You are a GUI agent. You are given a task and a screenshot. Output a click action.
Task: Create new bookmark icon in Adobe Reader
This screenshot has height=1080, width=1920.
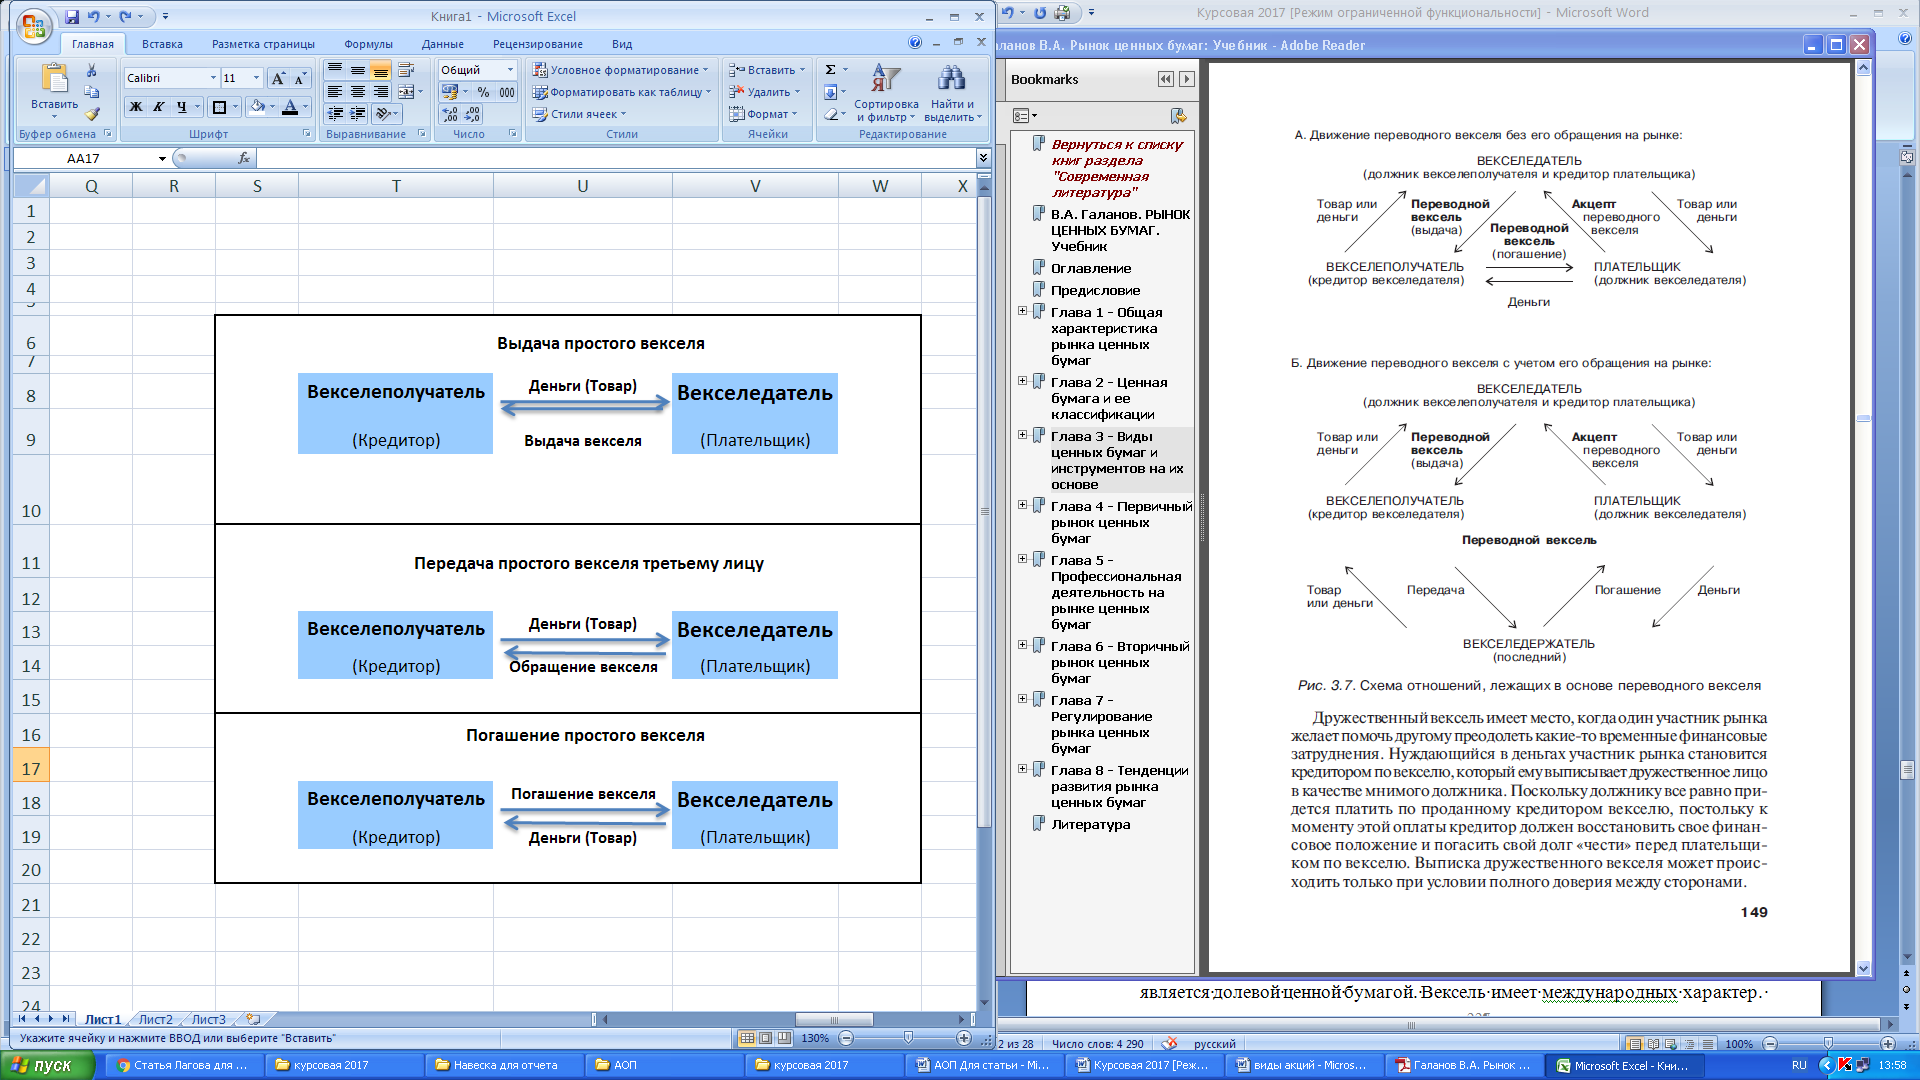(x=1178, y=116)
